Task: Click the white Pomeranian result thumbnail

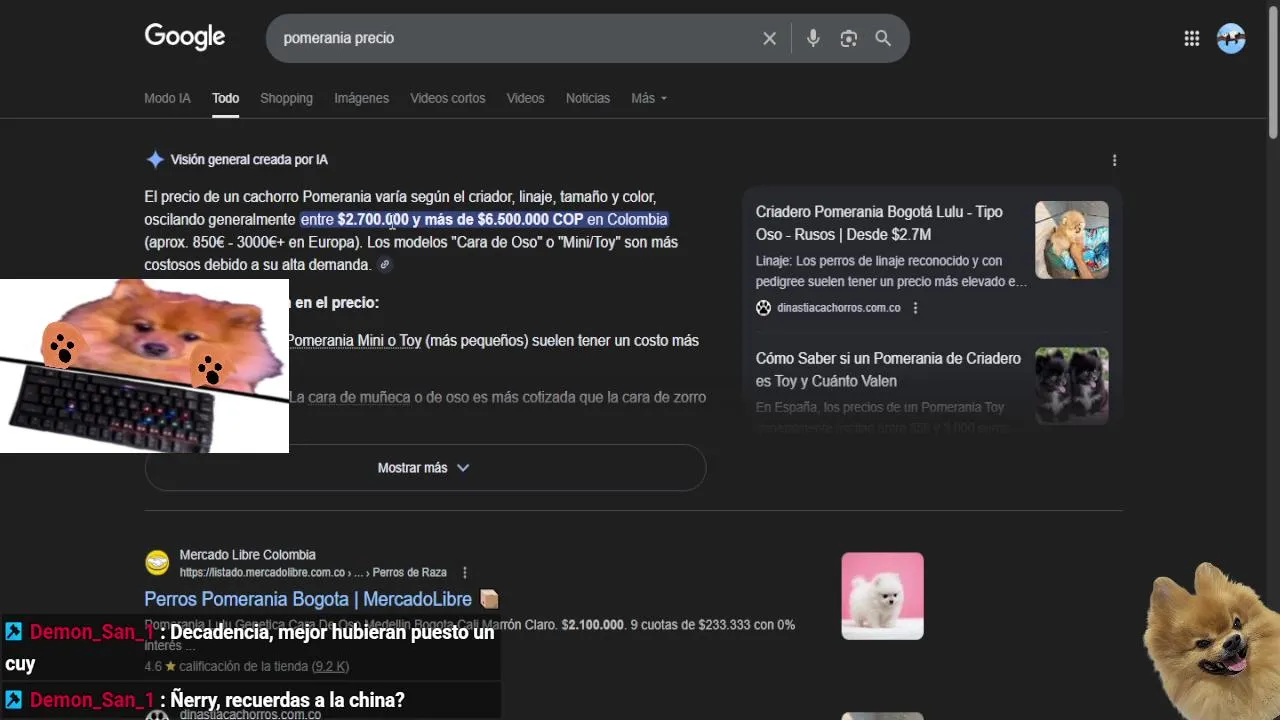Action: pyautogui.click(x=882, y=596)
